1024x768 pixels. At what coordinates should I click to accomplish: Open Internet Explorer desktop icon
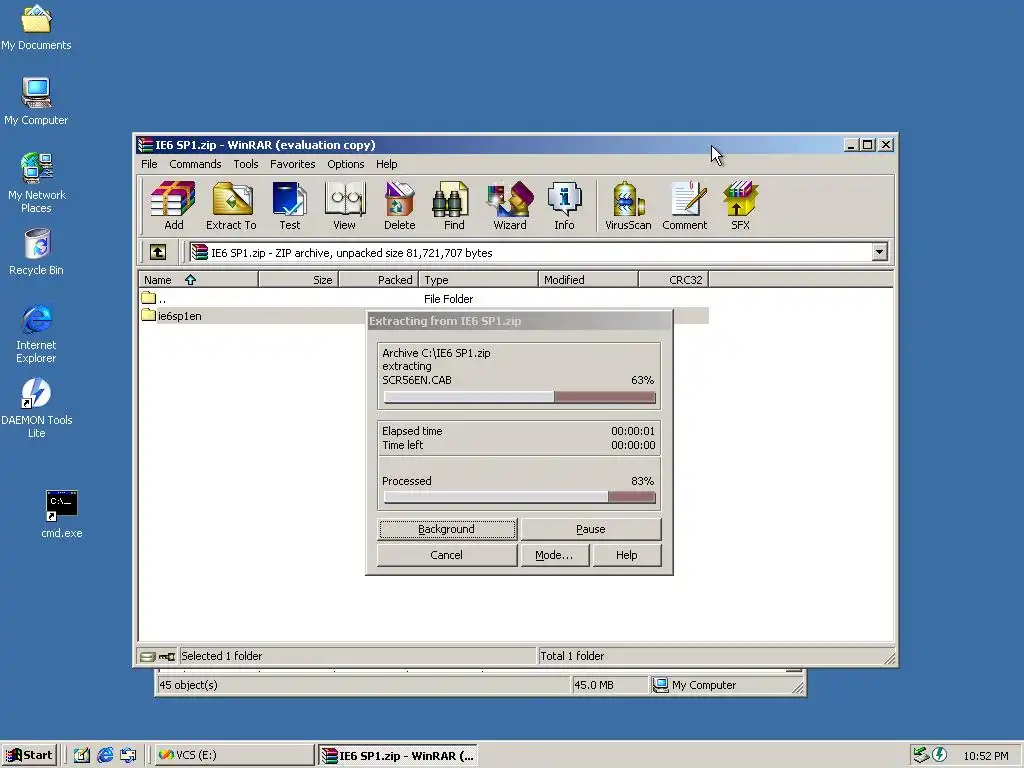pos(36,333)
